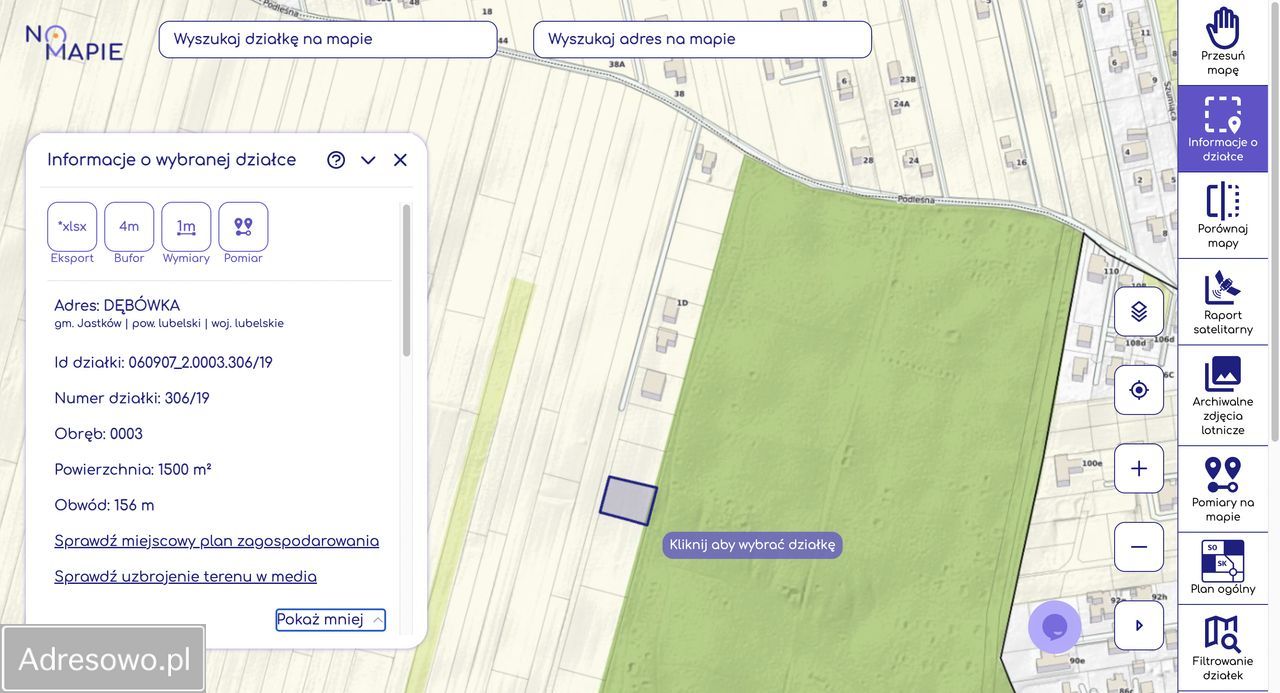Select the Pomiary na mapie tool
The width and height of the screenshot is (1280, 693).
tap(1222, 488)
